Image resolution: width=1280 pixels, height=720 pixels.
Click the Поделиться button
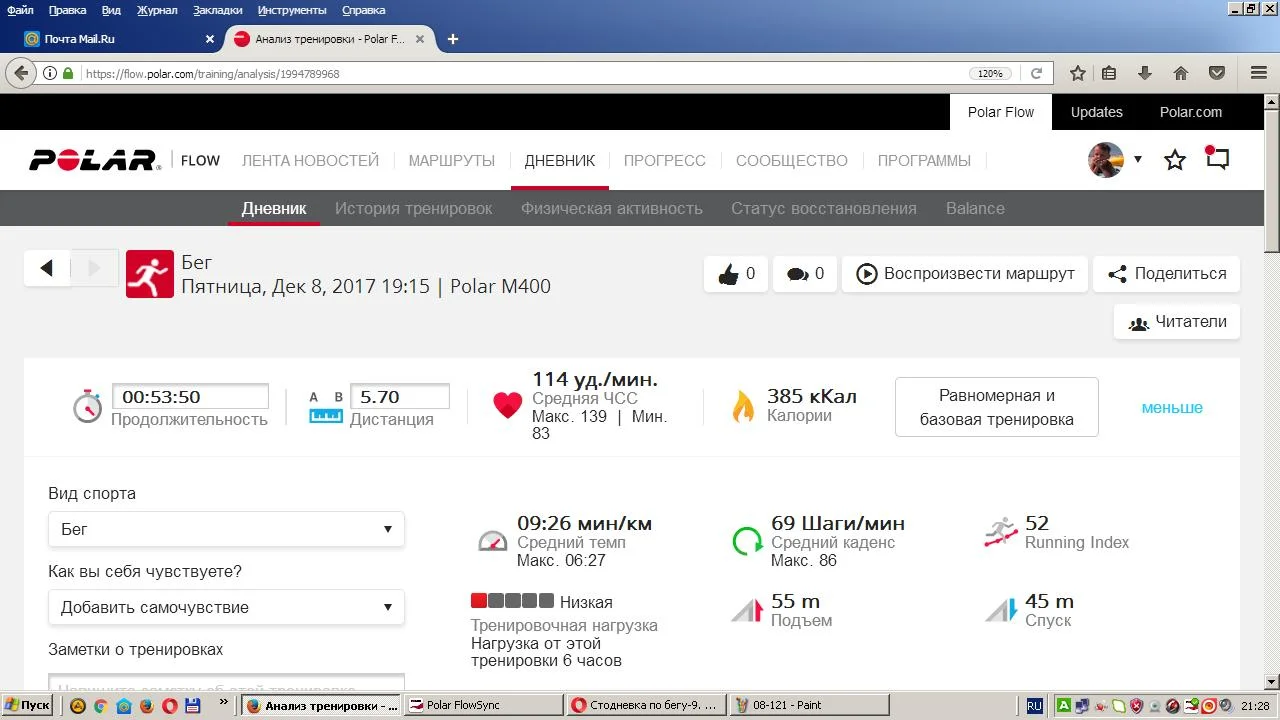pyautogui.click(x=1166, y=274)
